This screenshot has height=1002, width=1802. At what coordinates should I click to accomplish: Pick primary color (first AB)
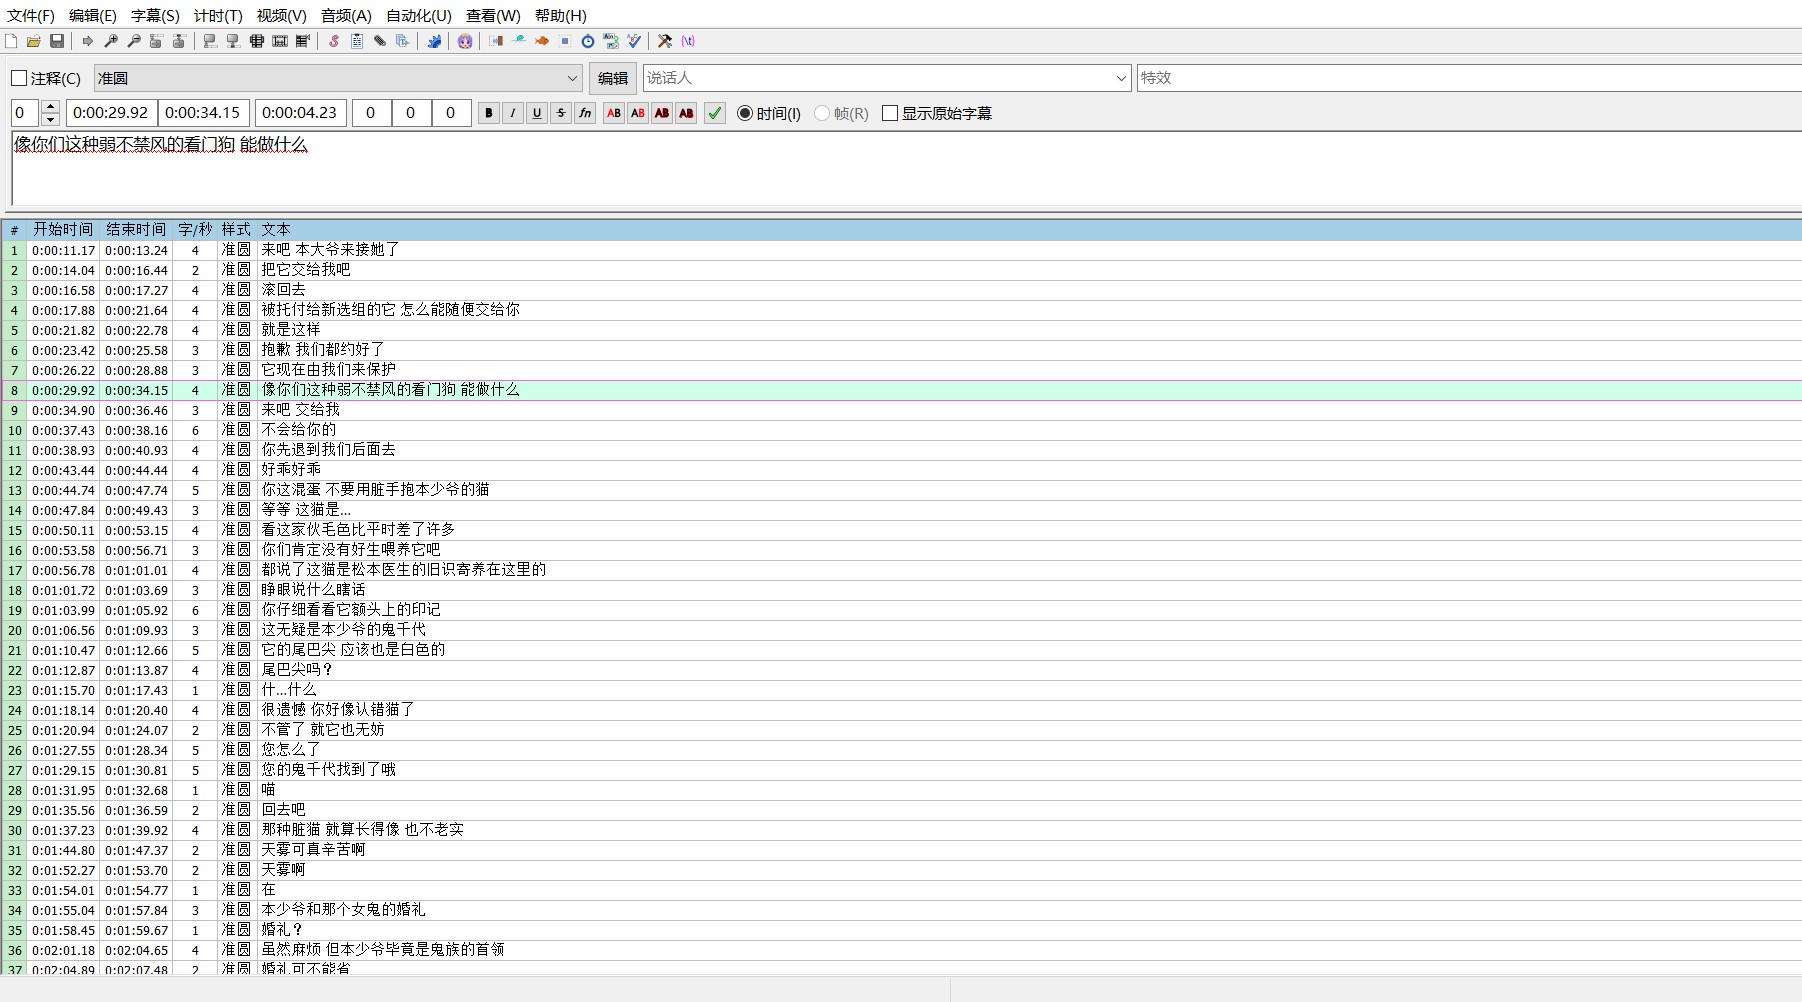pos(614,113)
